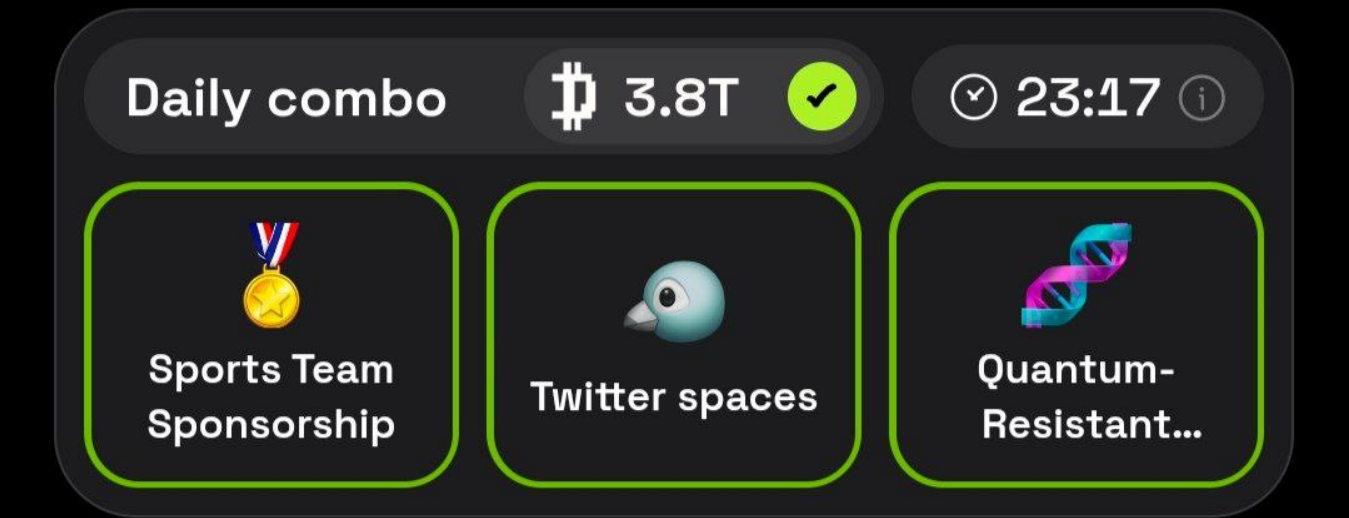Click the Twitter spaces card below bird
The width and height of the screenshot is (1349, 518).
(673, 334)
